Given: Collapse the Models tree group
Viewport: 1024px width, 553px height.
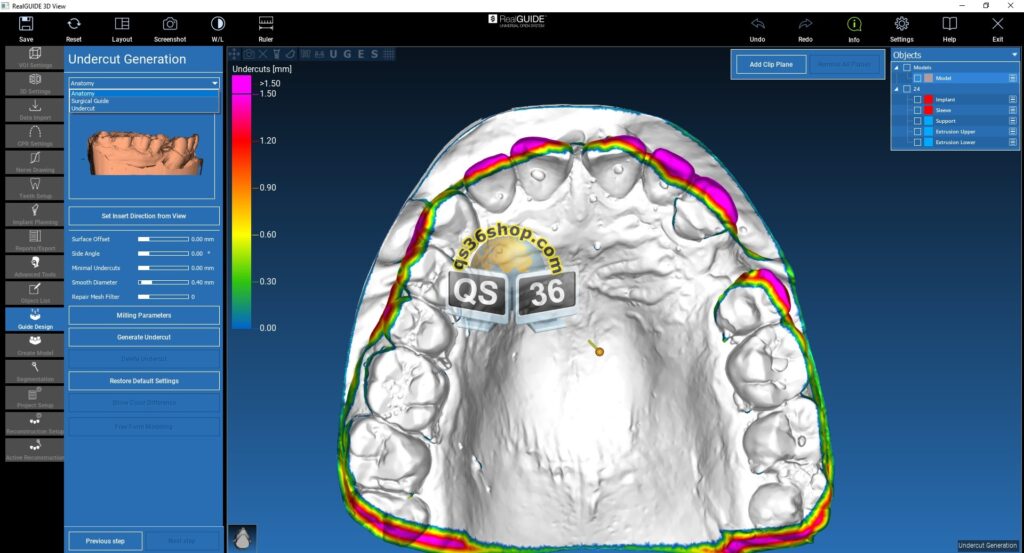Looking at the screenshot, I should (896, 67).
